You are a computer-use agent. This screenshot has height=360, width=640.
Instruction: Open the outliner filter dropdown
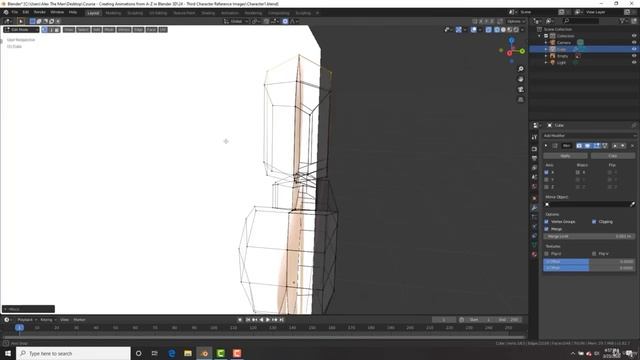point(623,20)
